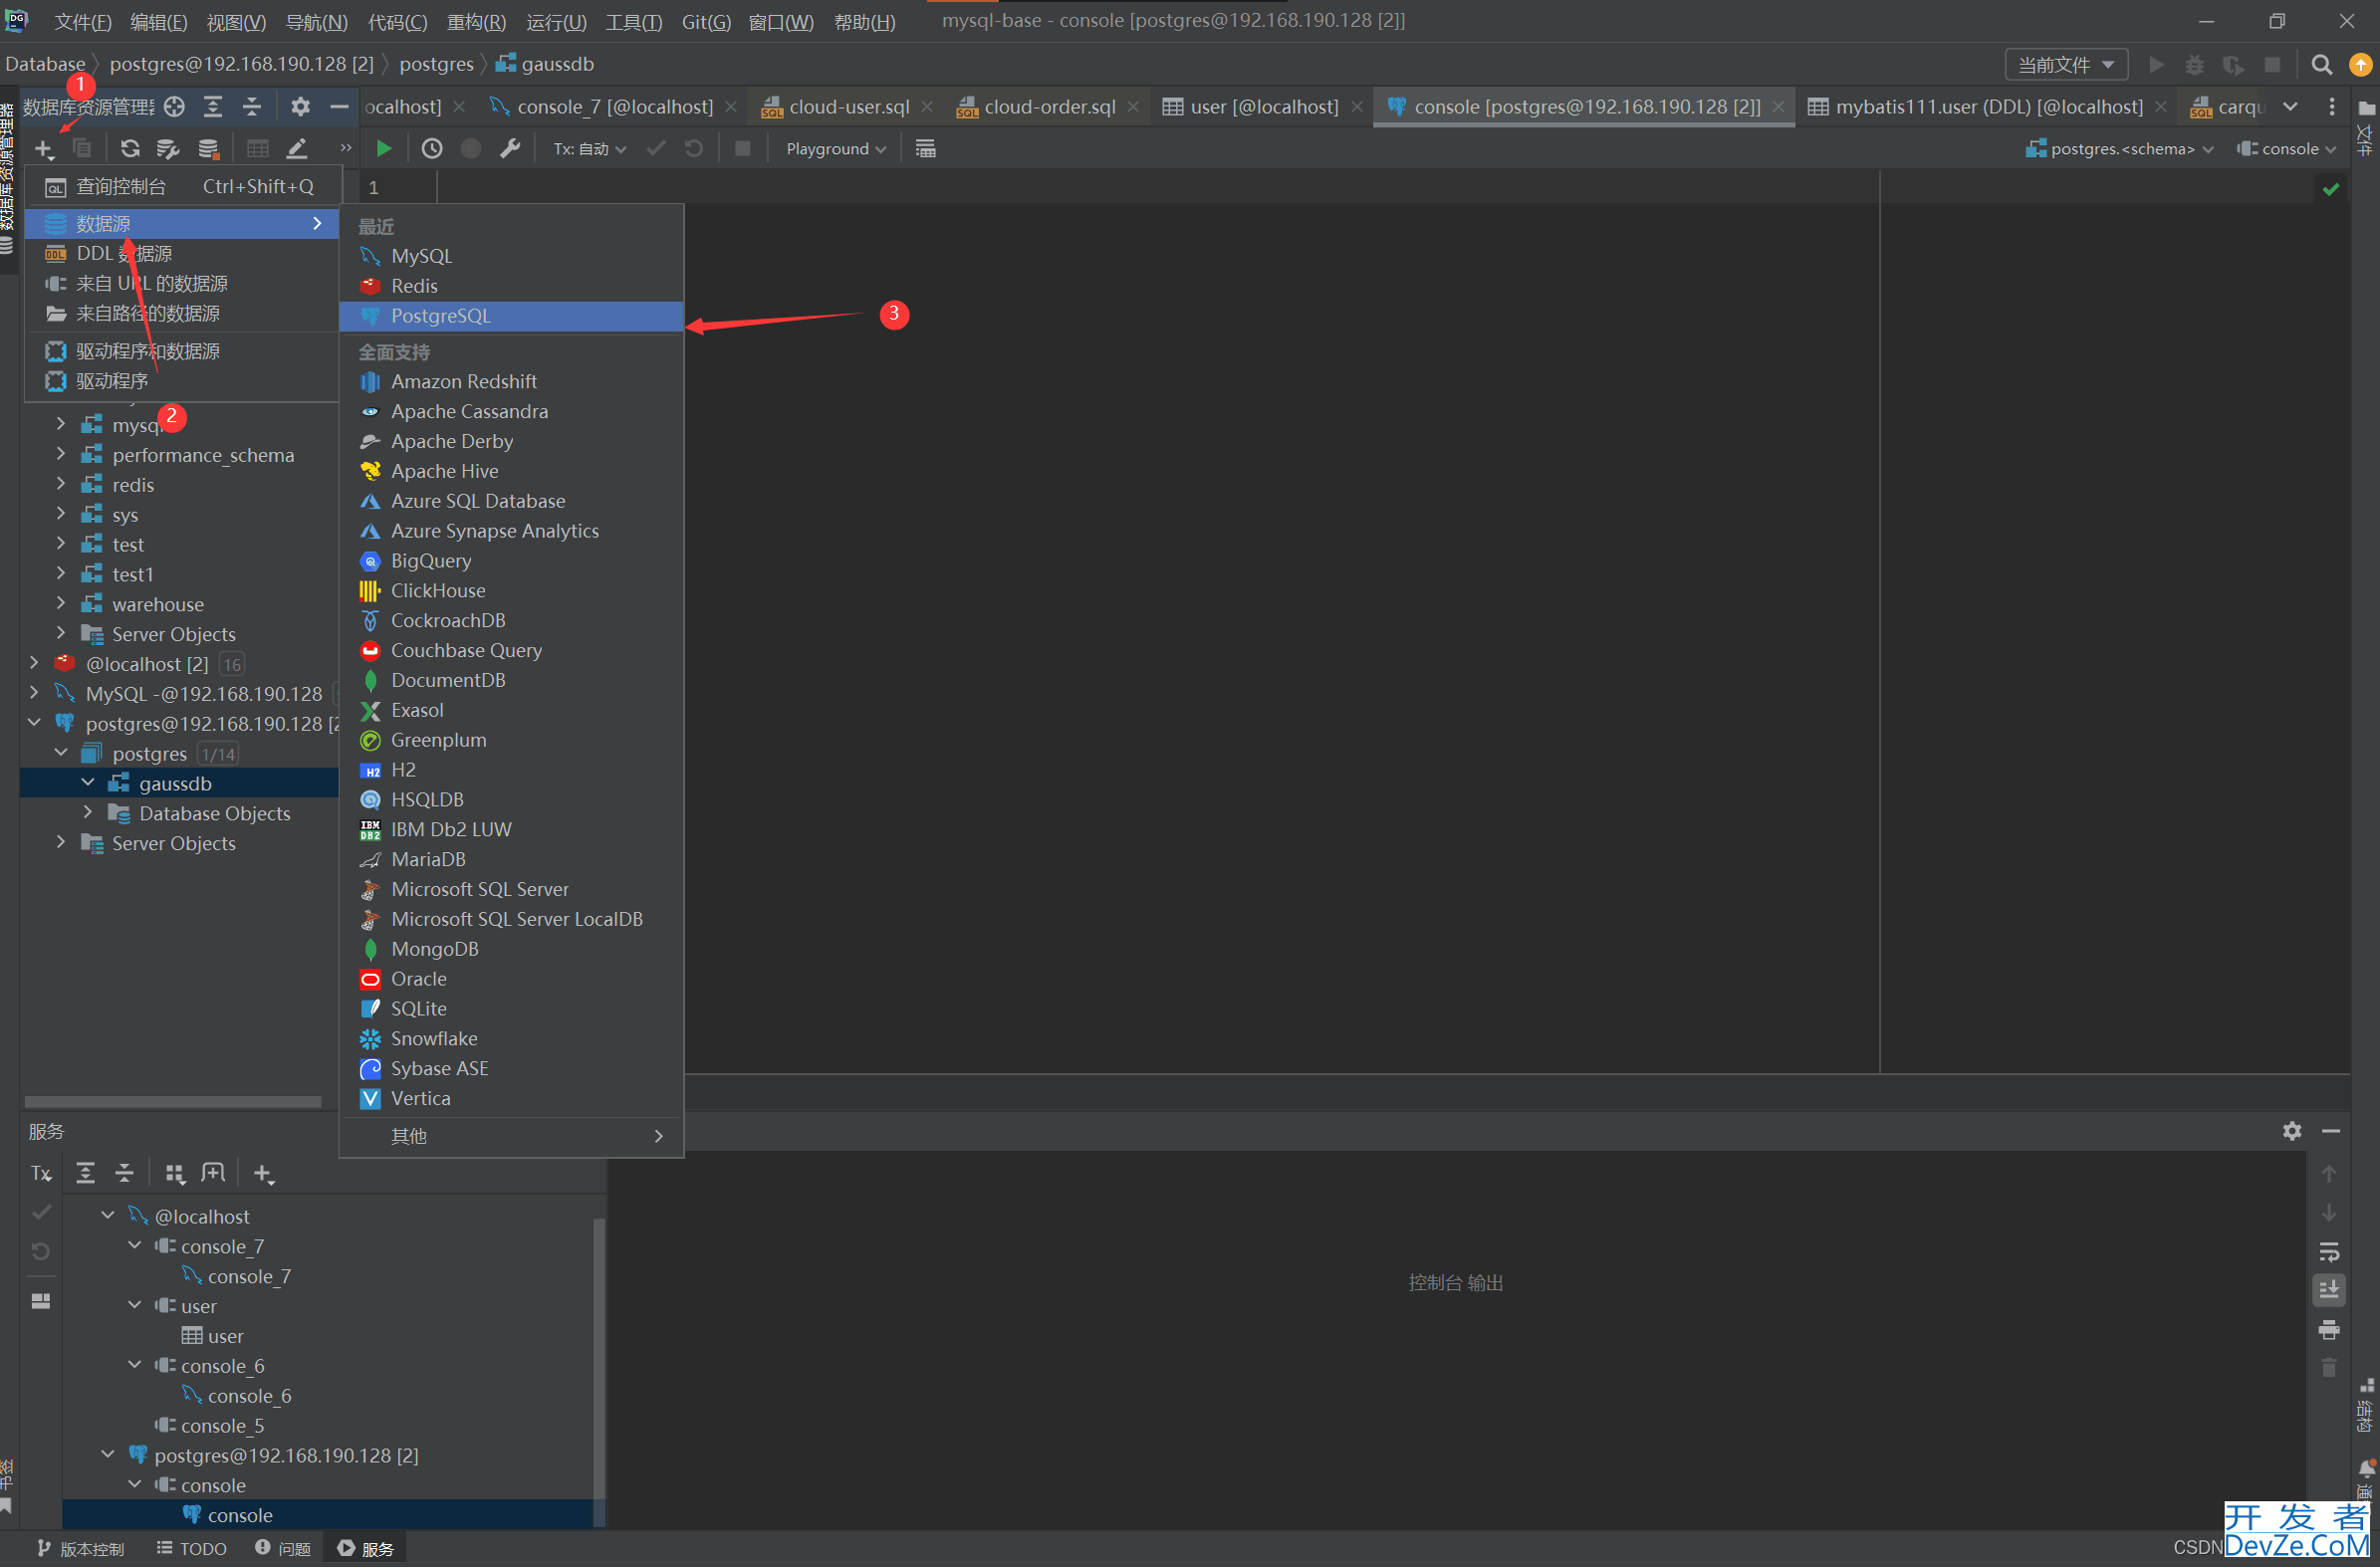Click the search magnifier icon at top right
This screenshot has height=1567, width=2380.
(2321, 64)
